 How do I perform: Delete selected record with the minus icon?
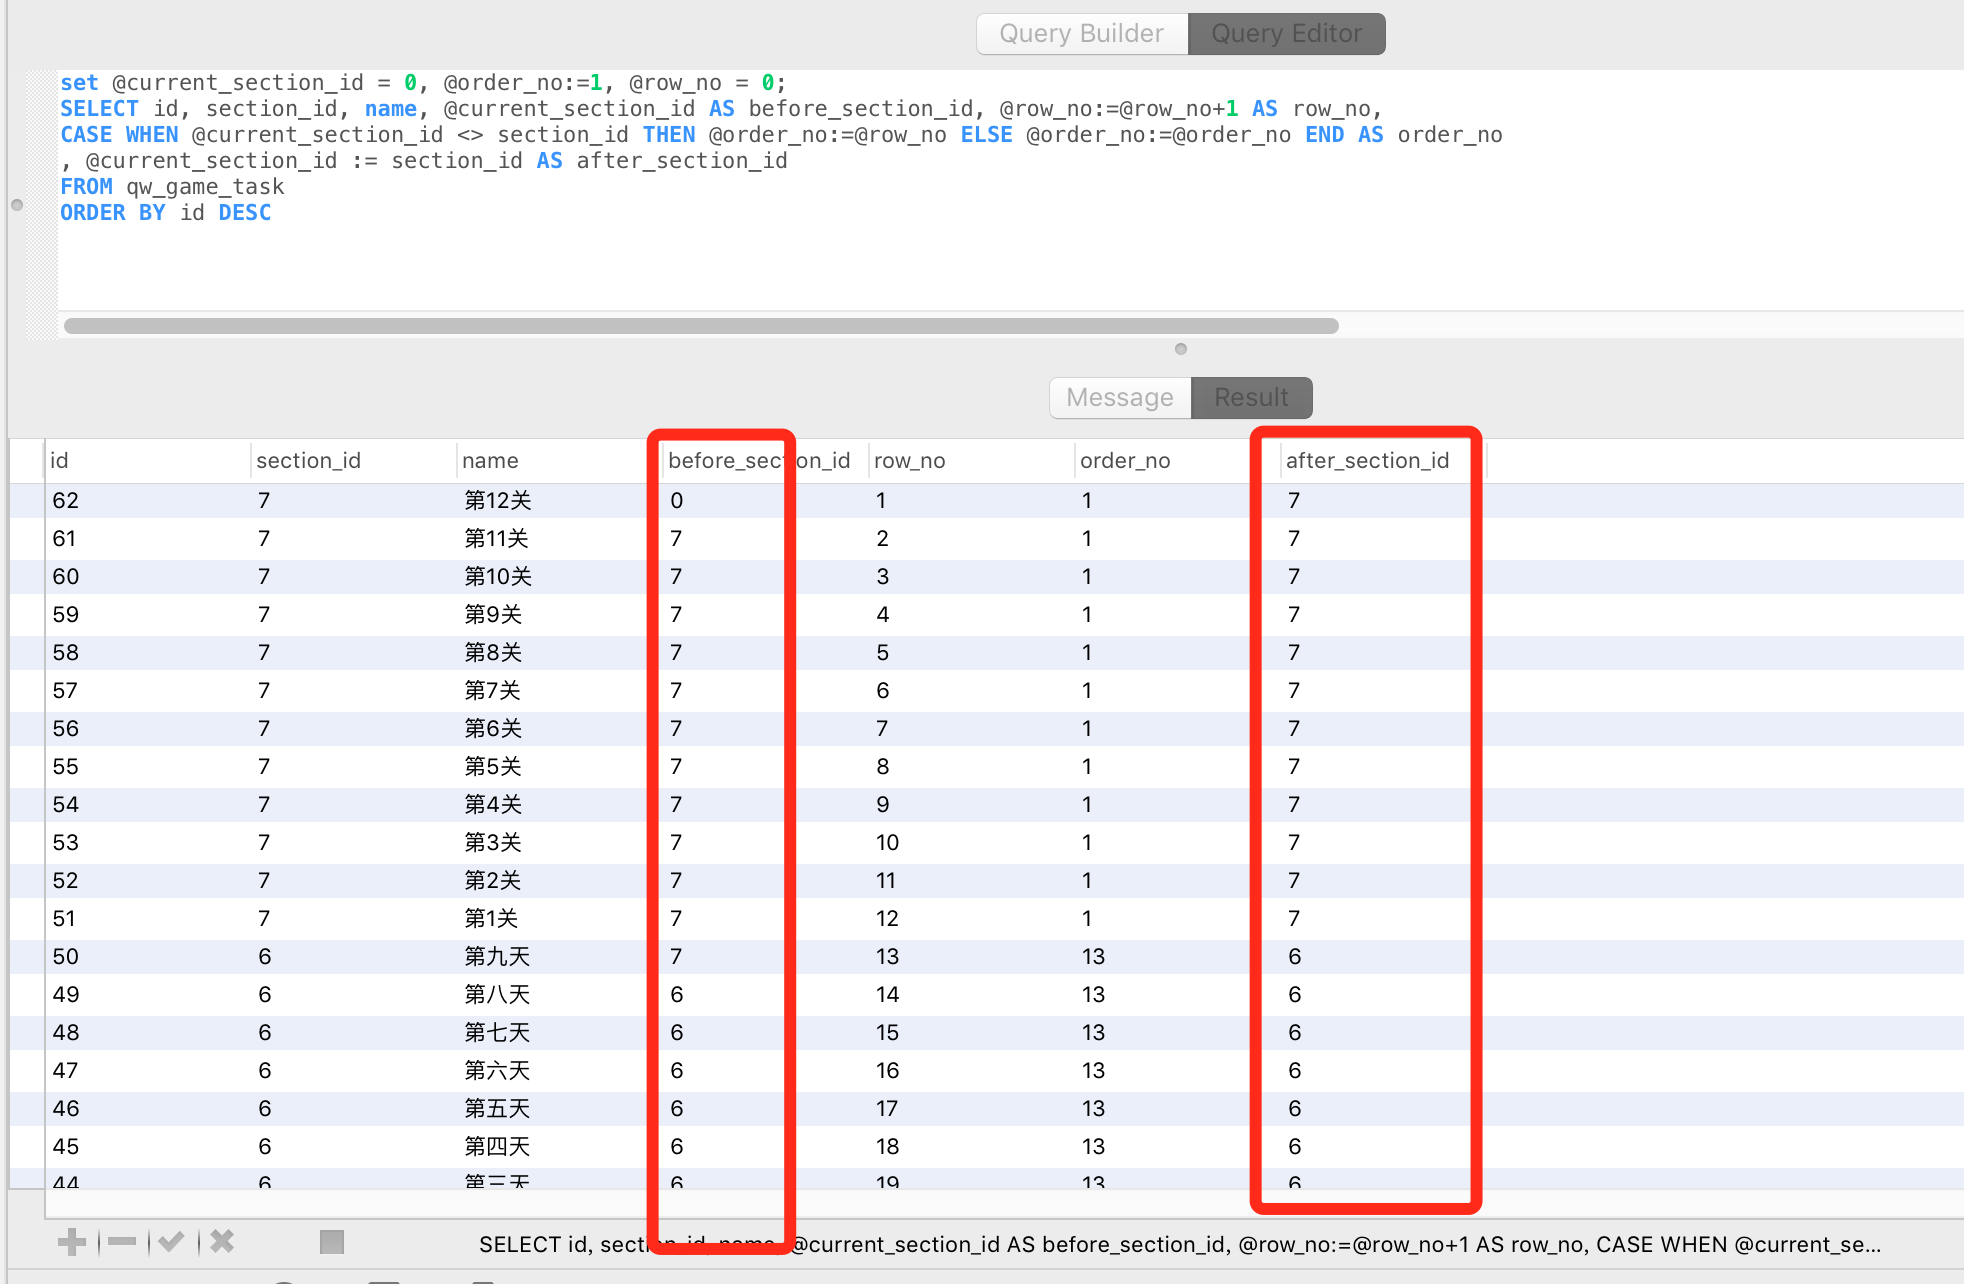point(121,1241)
